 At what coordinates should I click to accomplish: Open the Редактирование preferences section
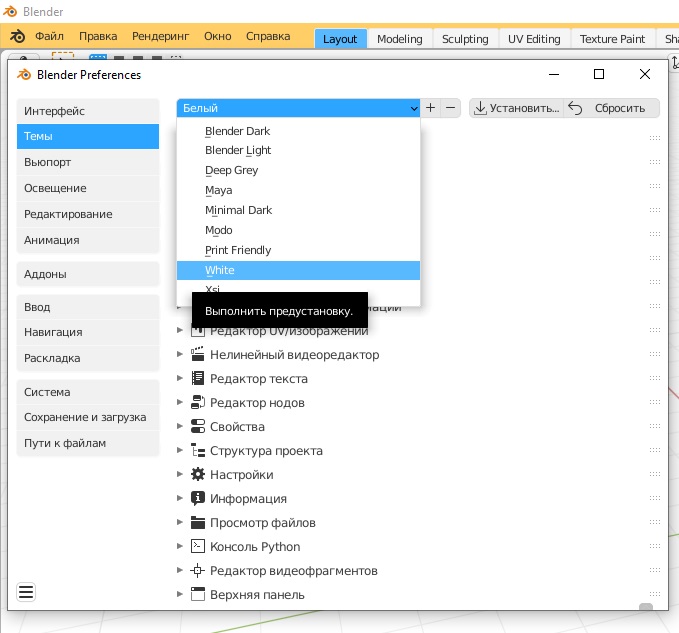[88, 214]
